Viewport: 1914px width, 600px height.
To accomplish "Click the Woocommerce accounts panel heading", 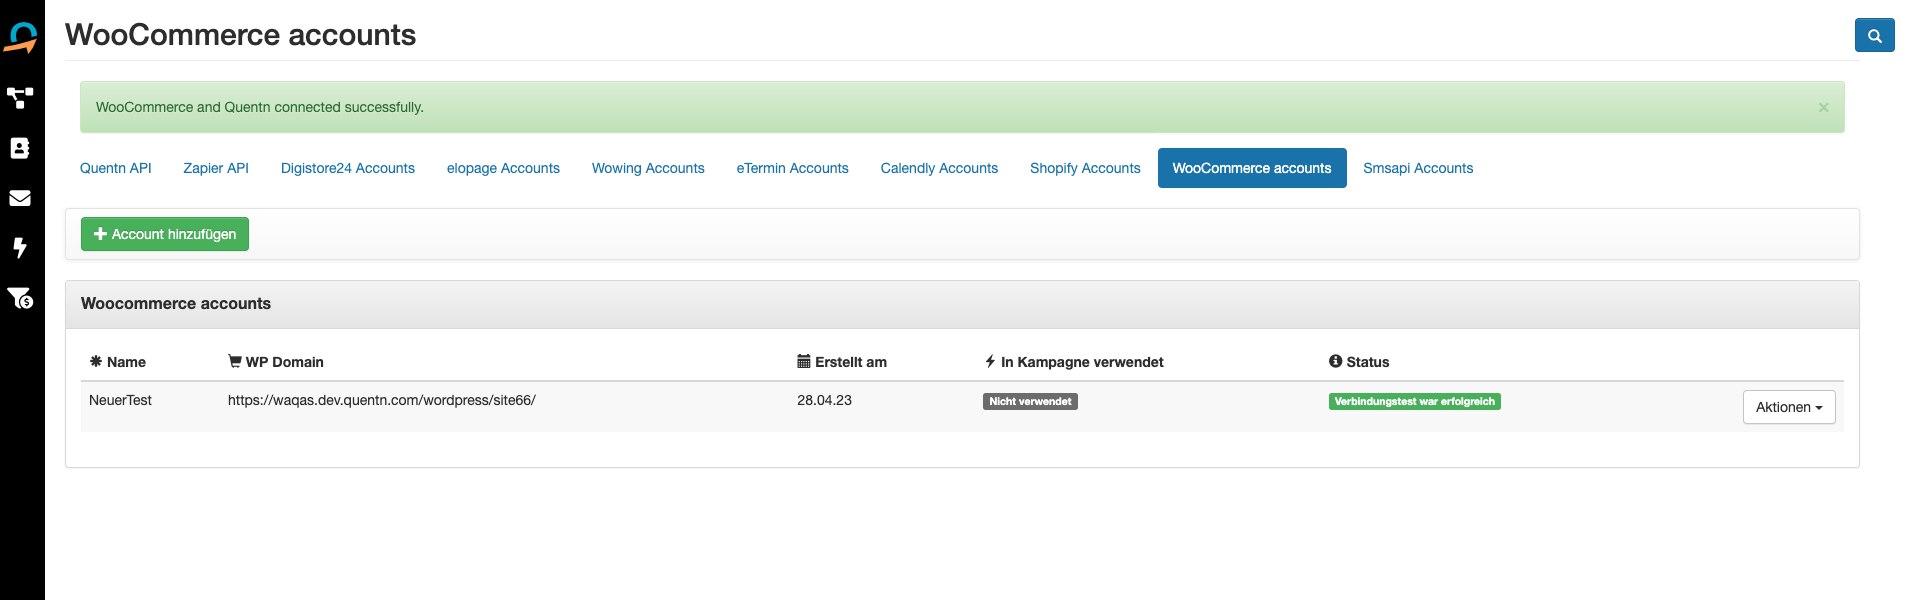I will pos(176,304).
